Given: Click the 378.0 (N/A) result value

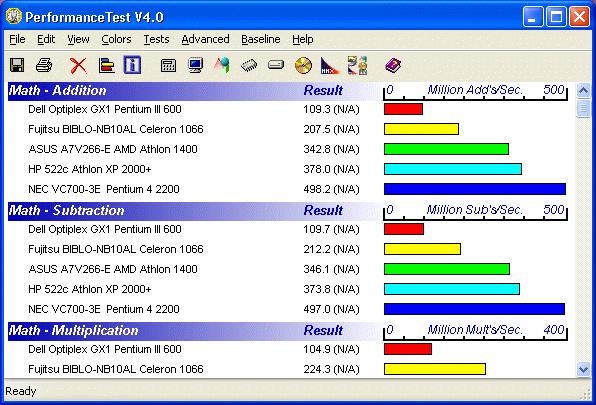Looking at the screenshot, I should (x=331, y=169).
